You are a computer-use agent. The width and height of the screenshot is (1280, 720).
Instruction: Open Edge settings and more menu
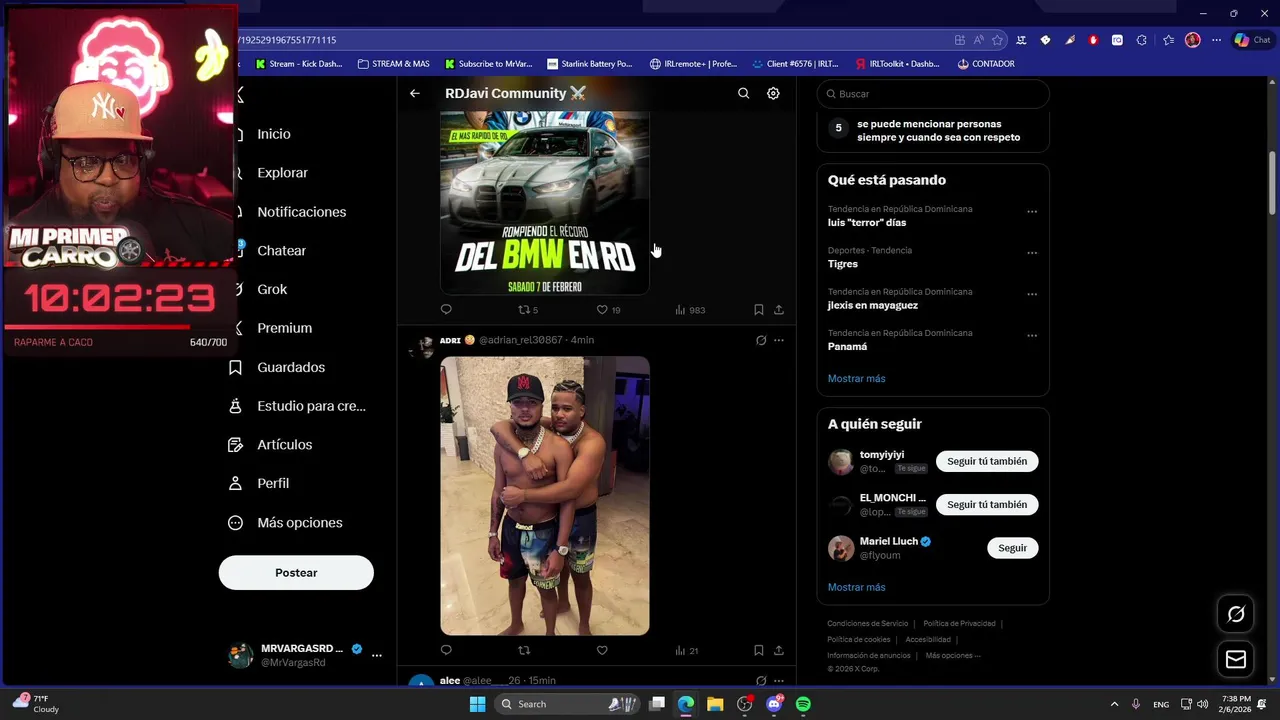tap(1216, 40)
